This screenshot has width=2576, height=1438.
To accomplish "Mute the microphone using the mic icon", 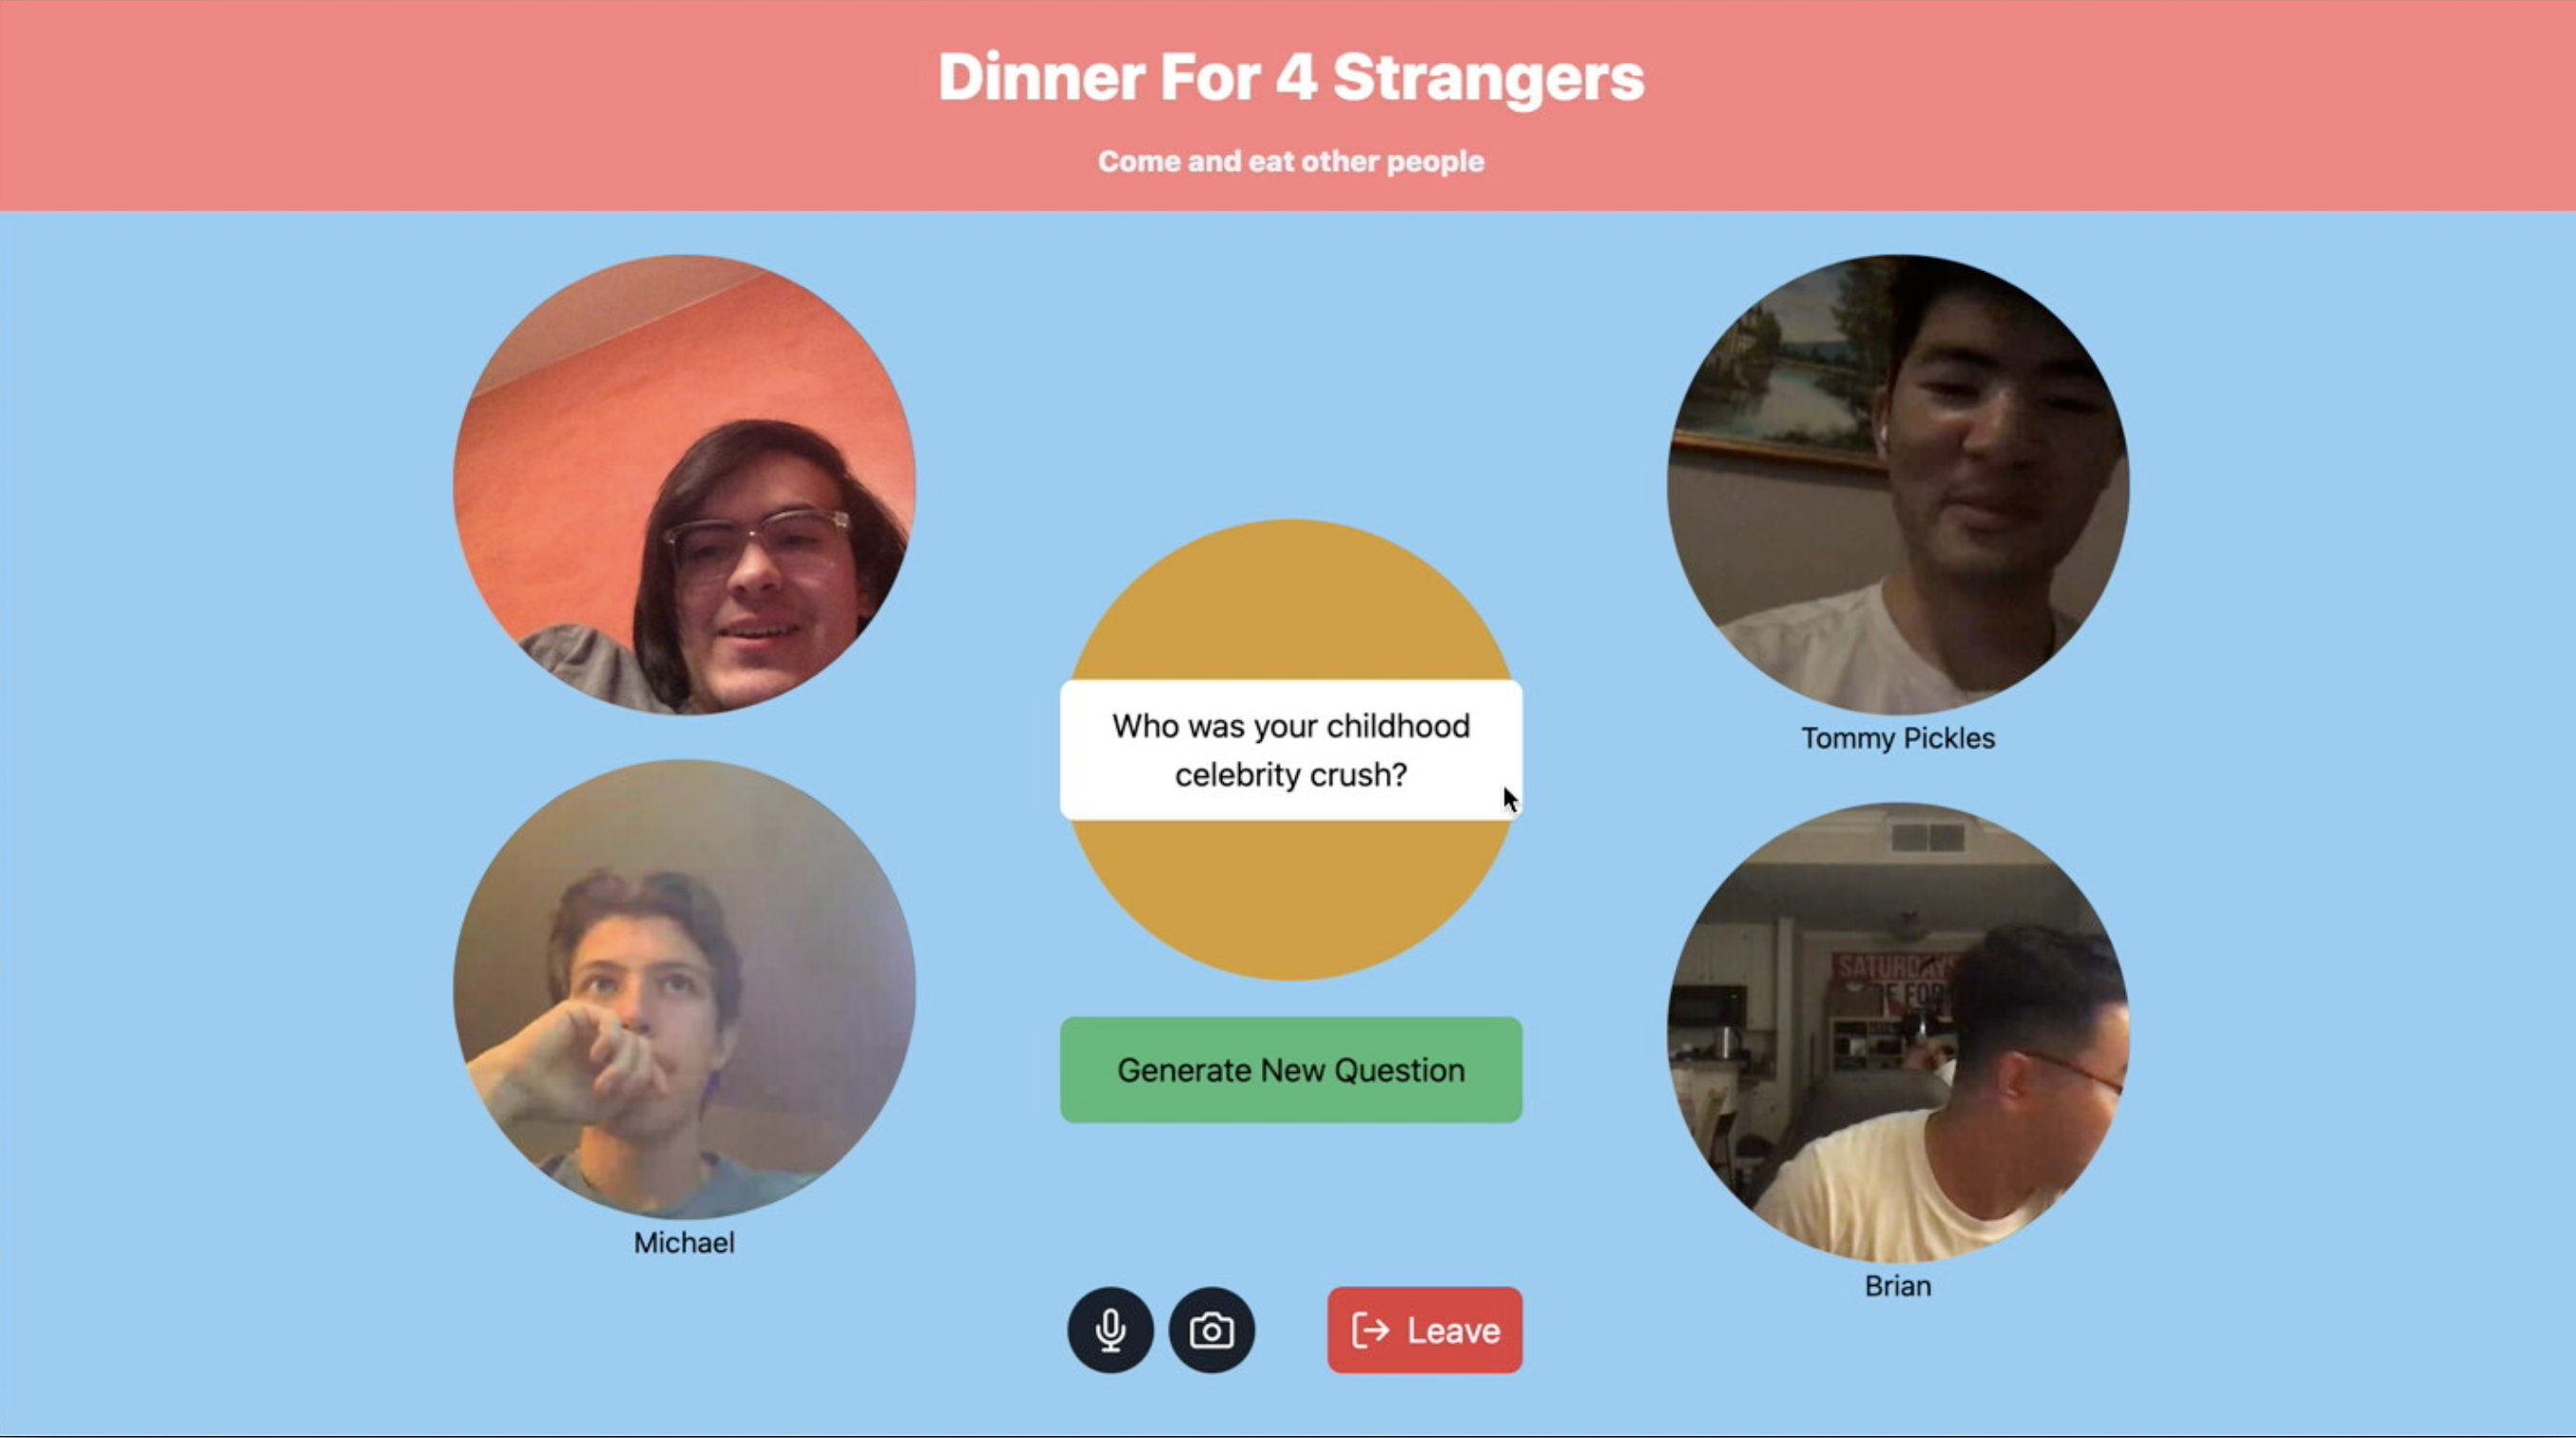I will point(1110,1330).
